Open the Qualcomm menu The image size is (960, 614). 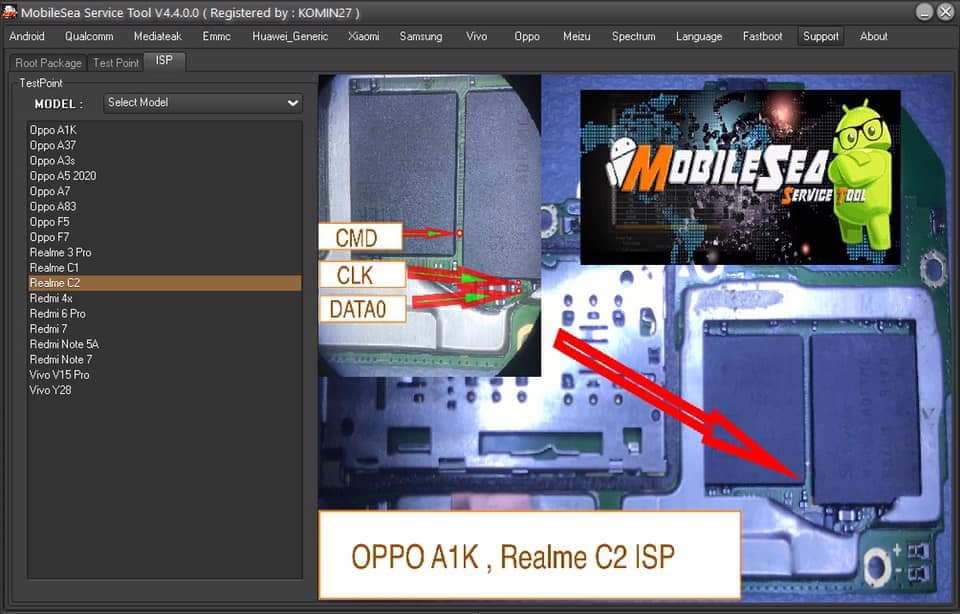coord(89,36)
